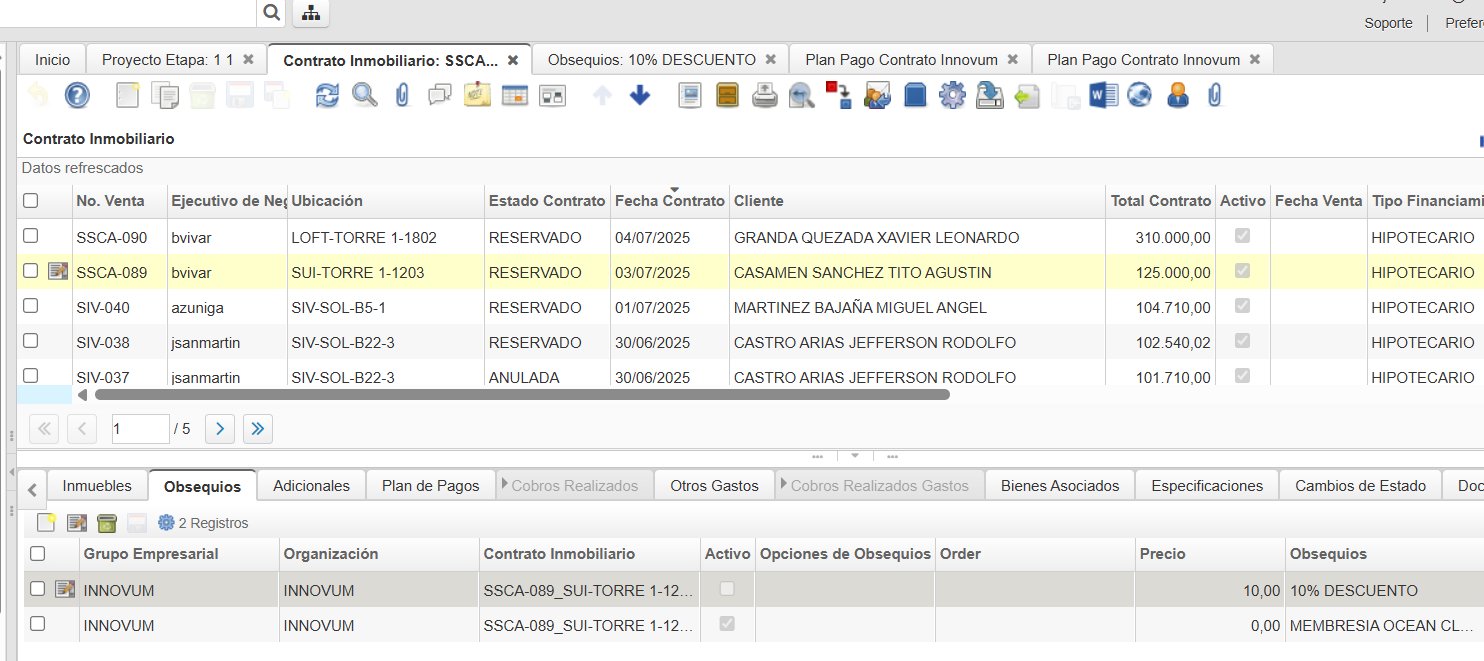Viewport: 1484px width, 661px height.
Task: Tick the checkbox for contract SIV-040
Action: 31,306
